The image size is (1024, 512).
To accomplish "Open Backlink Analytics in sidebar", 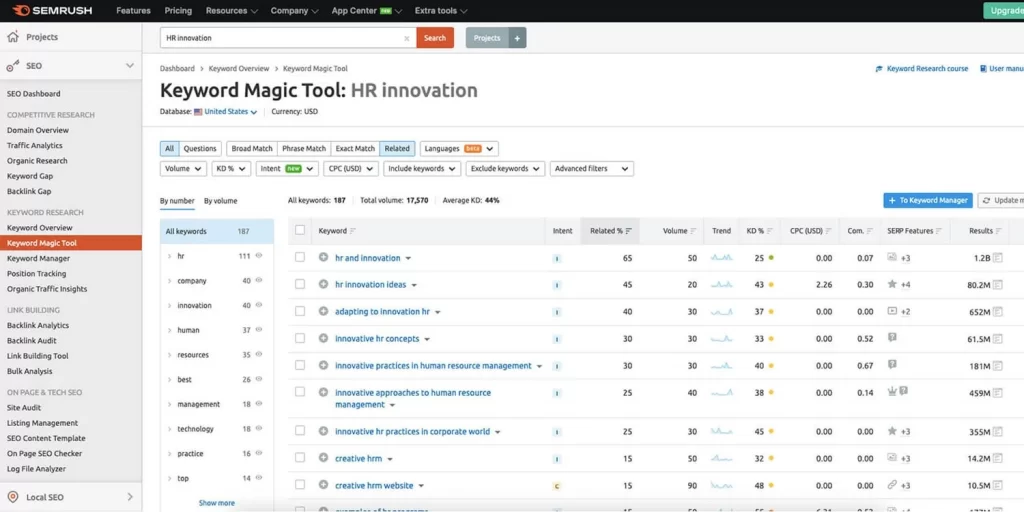I will tap(38, 325).
